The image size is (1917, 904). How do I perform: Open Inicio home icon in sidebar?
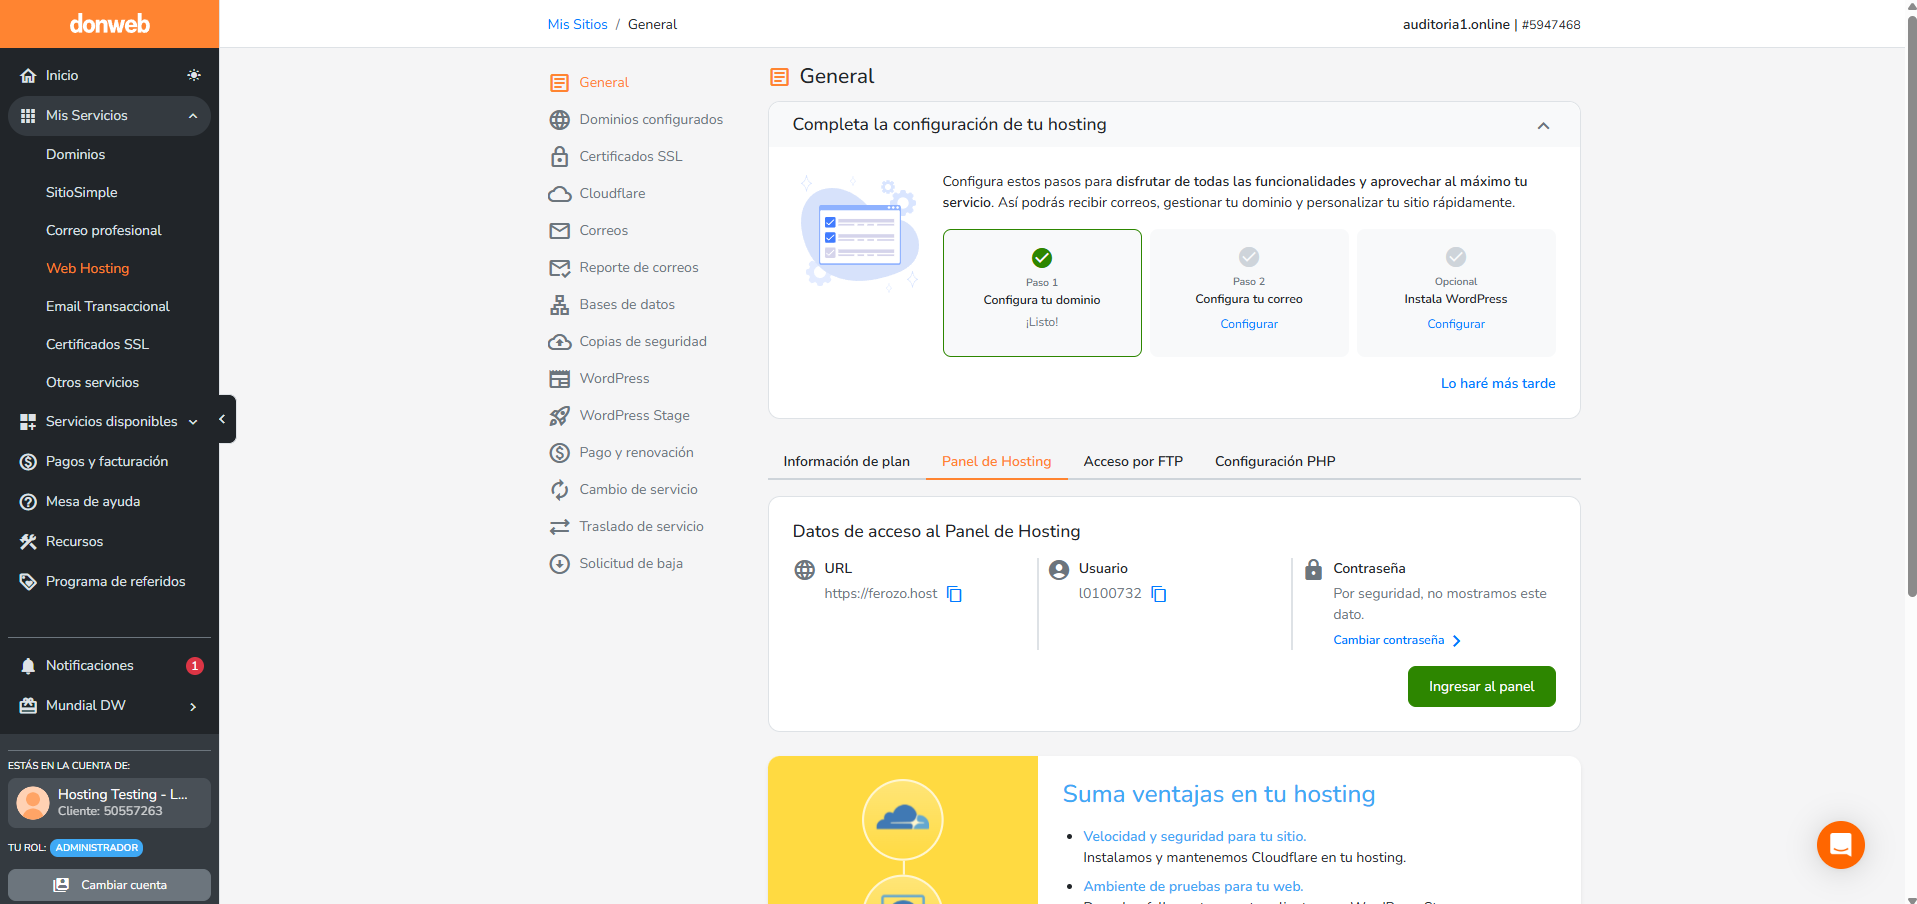pos(28,76)
